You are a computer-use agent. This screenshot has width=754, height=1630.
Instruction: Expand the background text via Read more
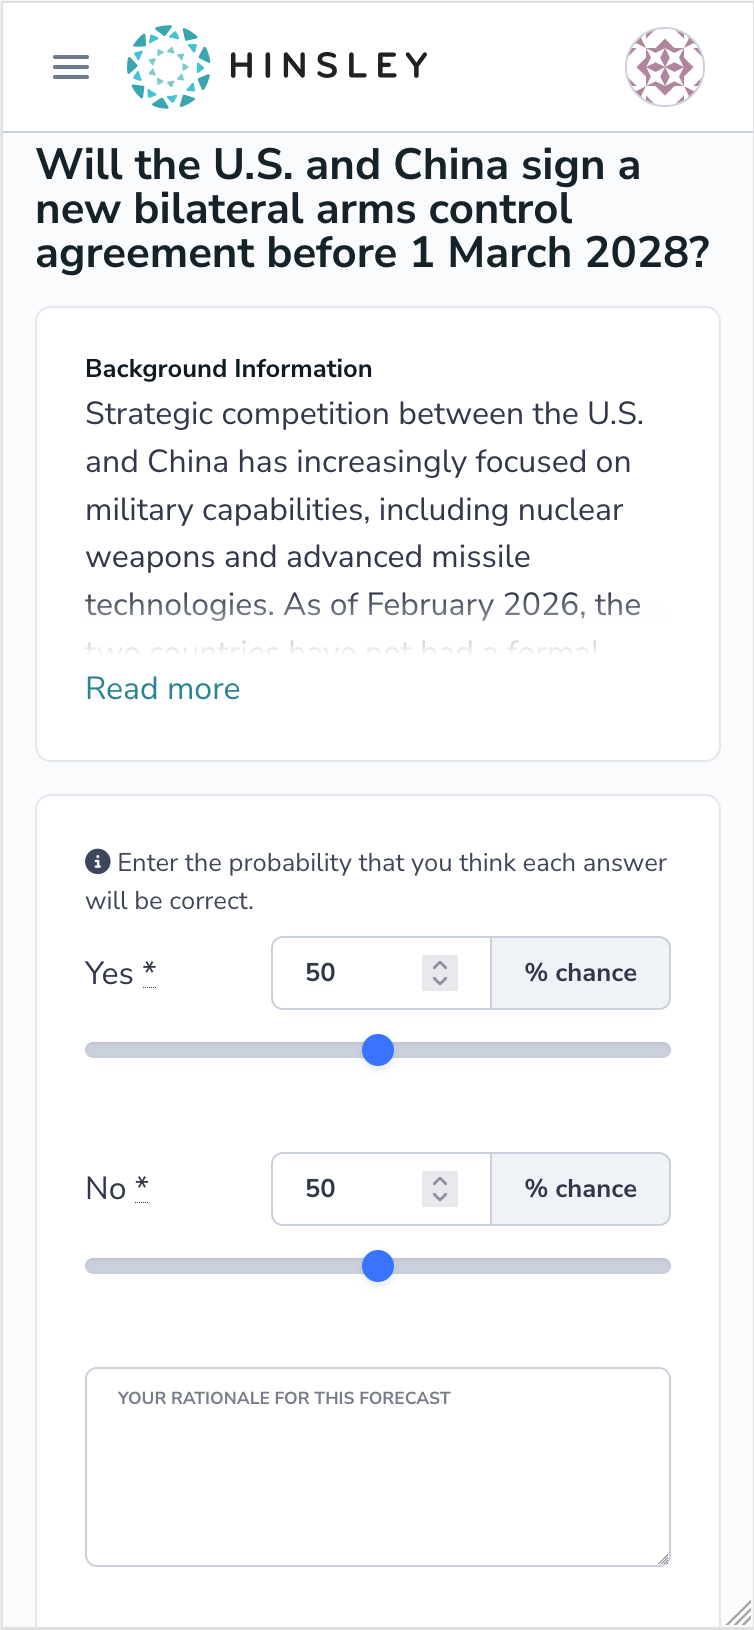tap(163, 688)
